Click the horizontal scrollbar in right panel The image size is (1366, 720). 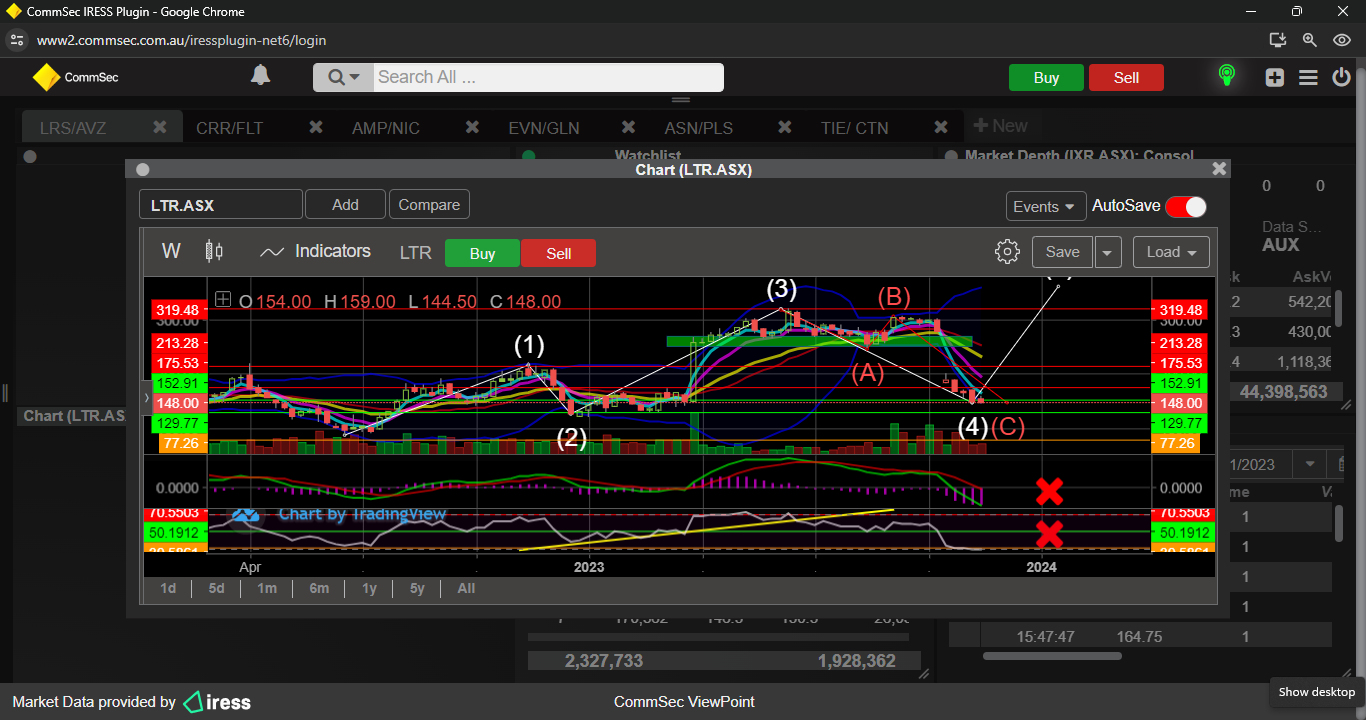point(1052,656)
